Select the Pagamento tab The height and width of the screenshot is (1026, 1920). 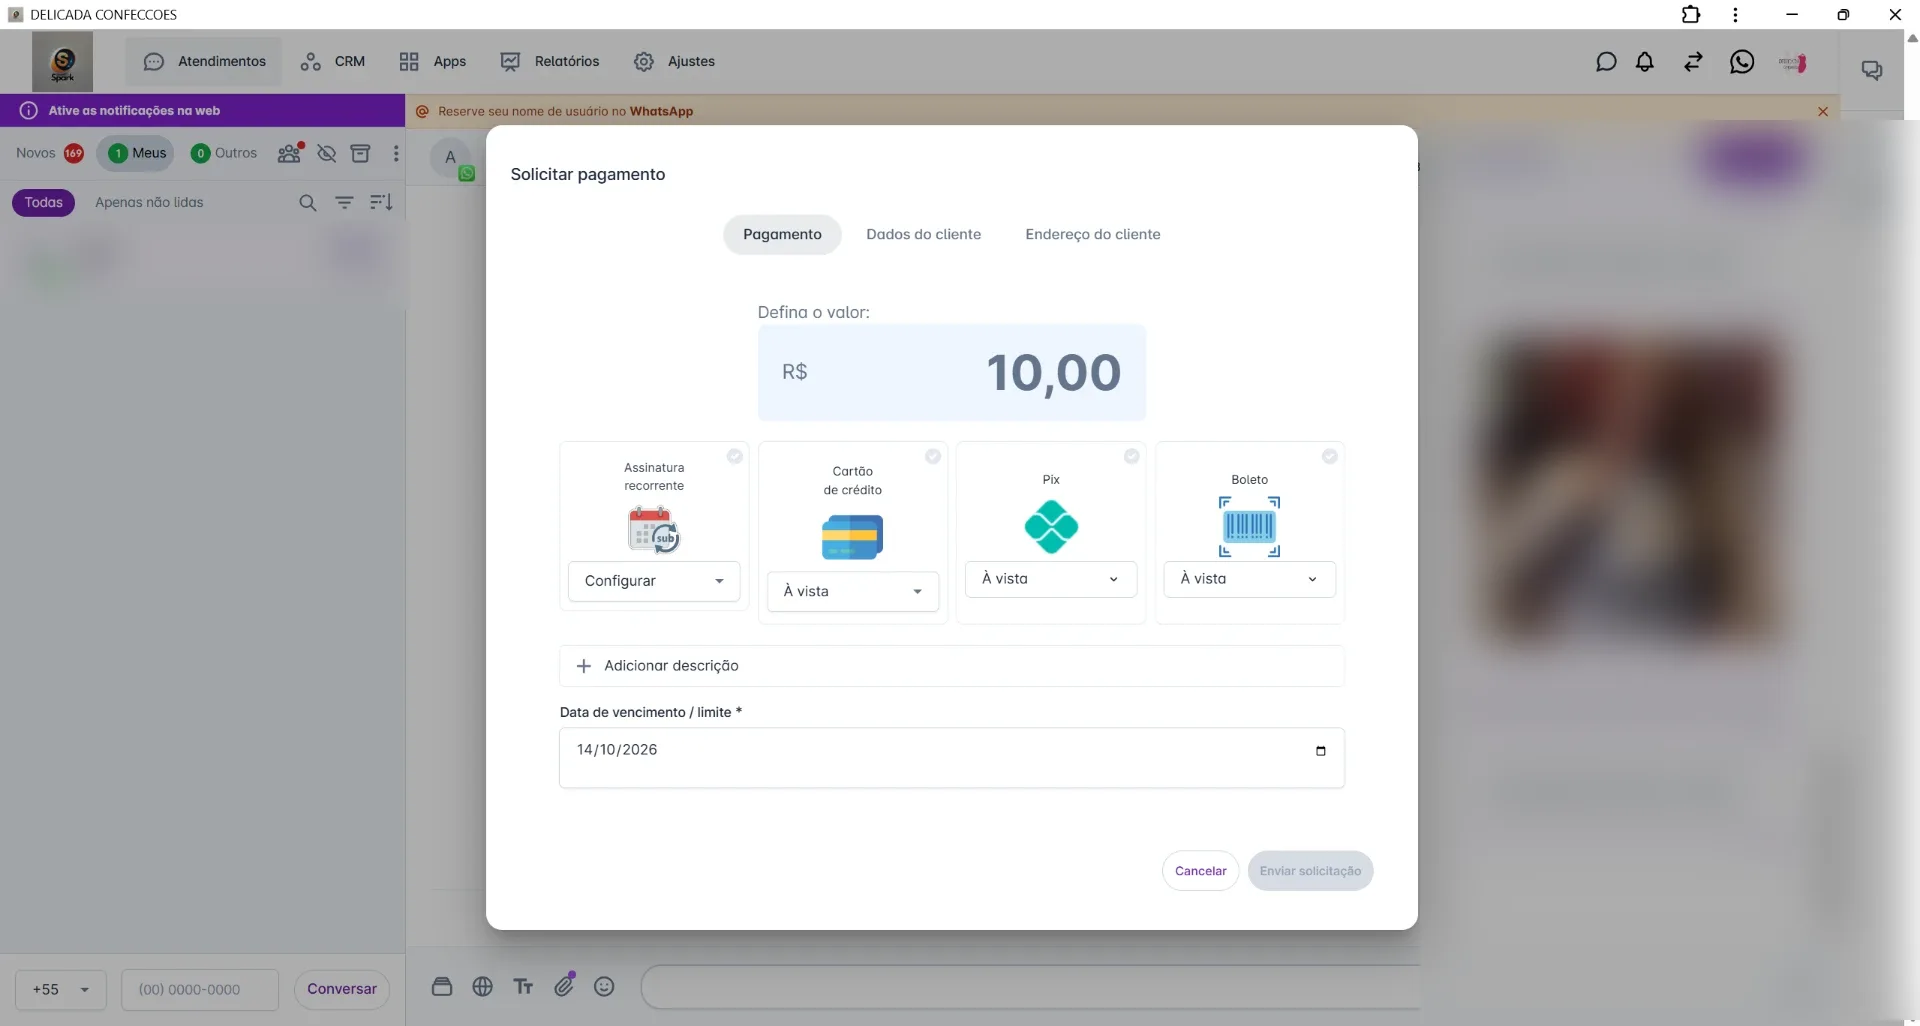[x=782, y=234]
